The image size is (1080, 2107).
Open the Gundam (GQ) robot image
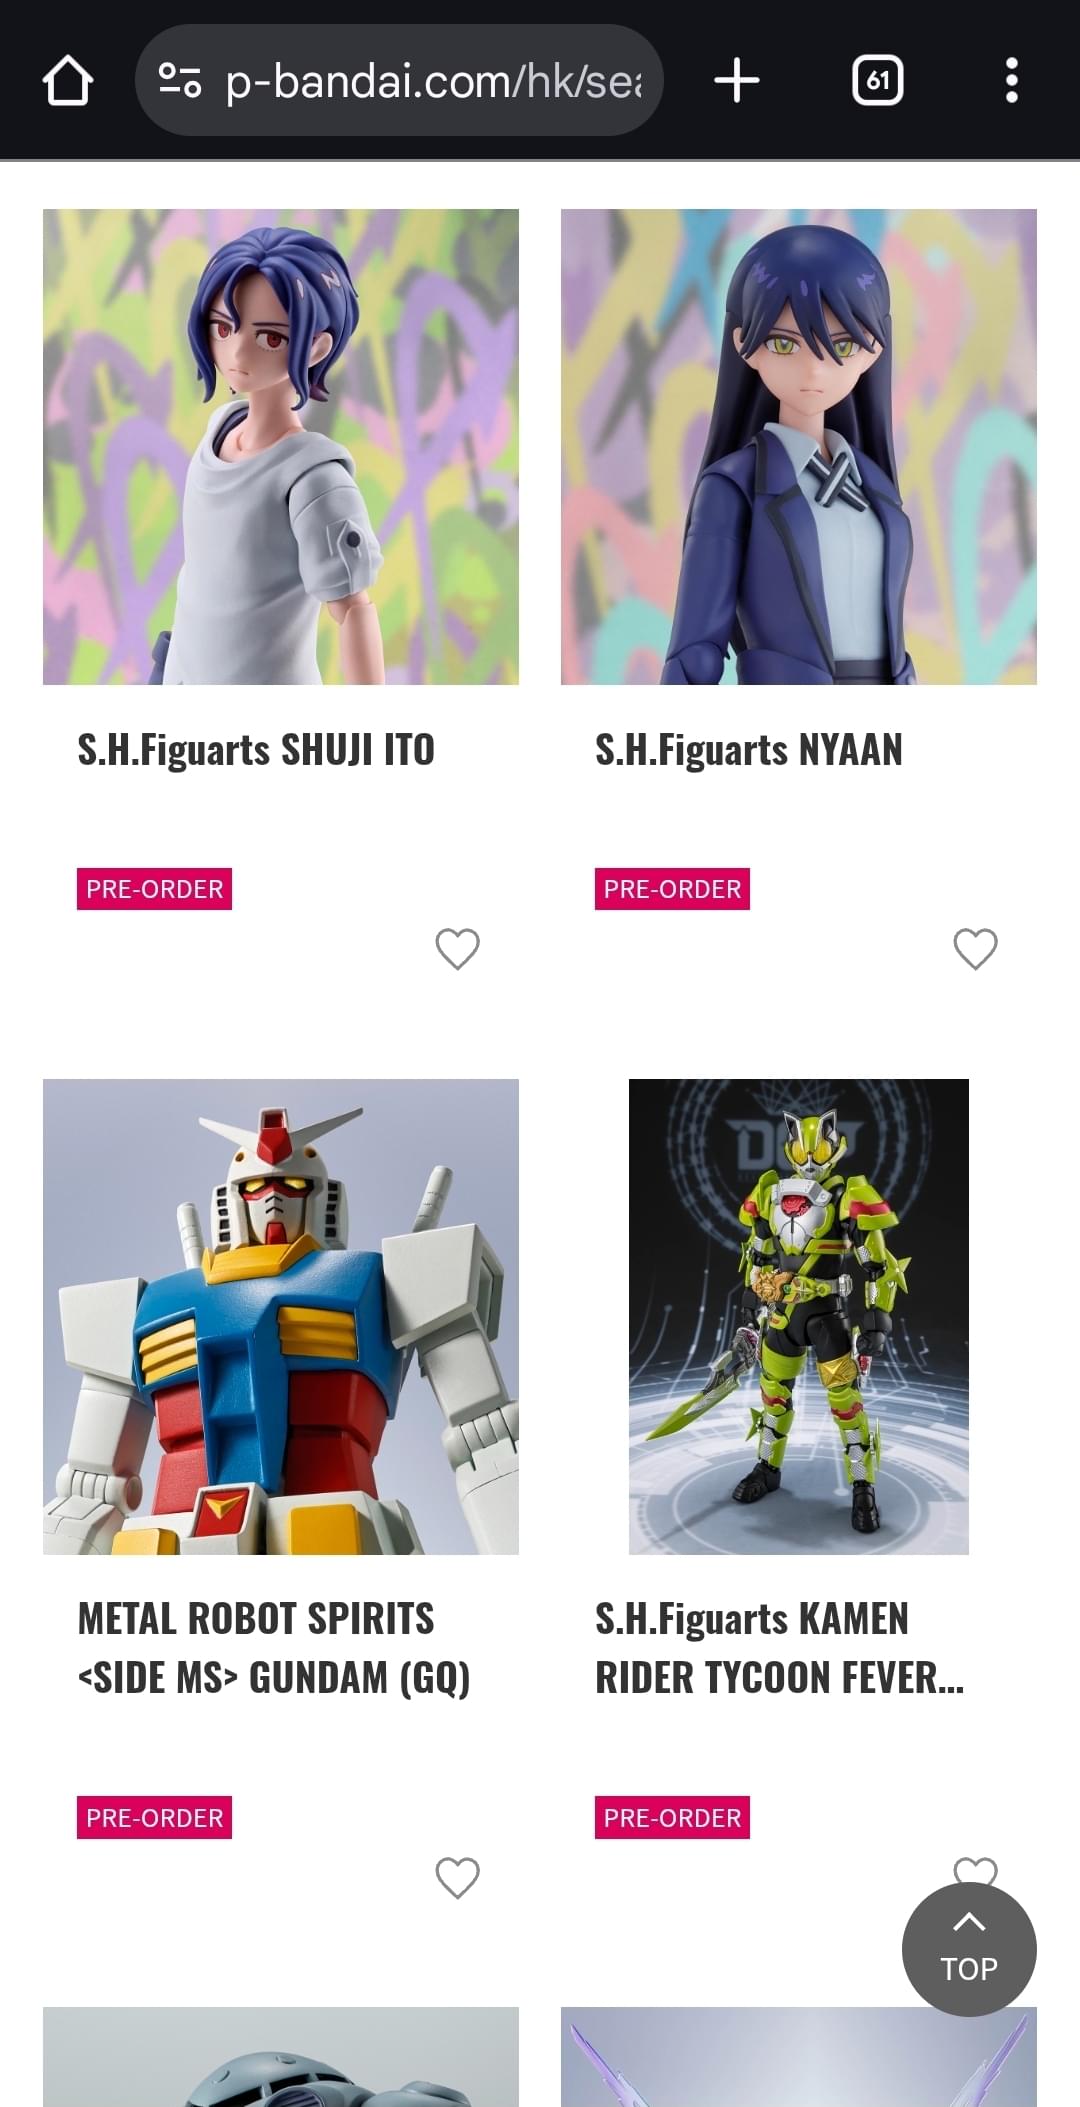pos(281,1317)
